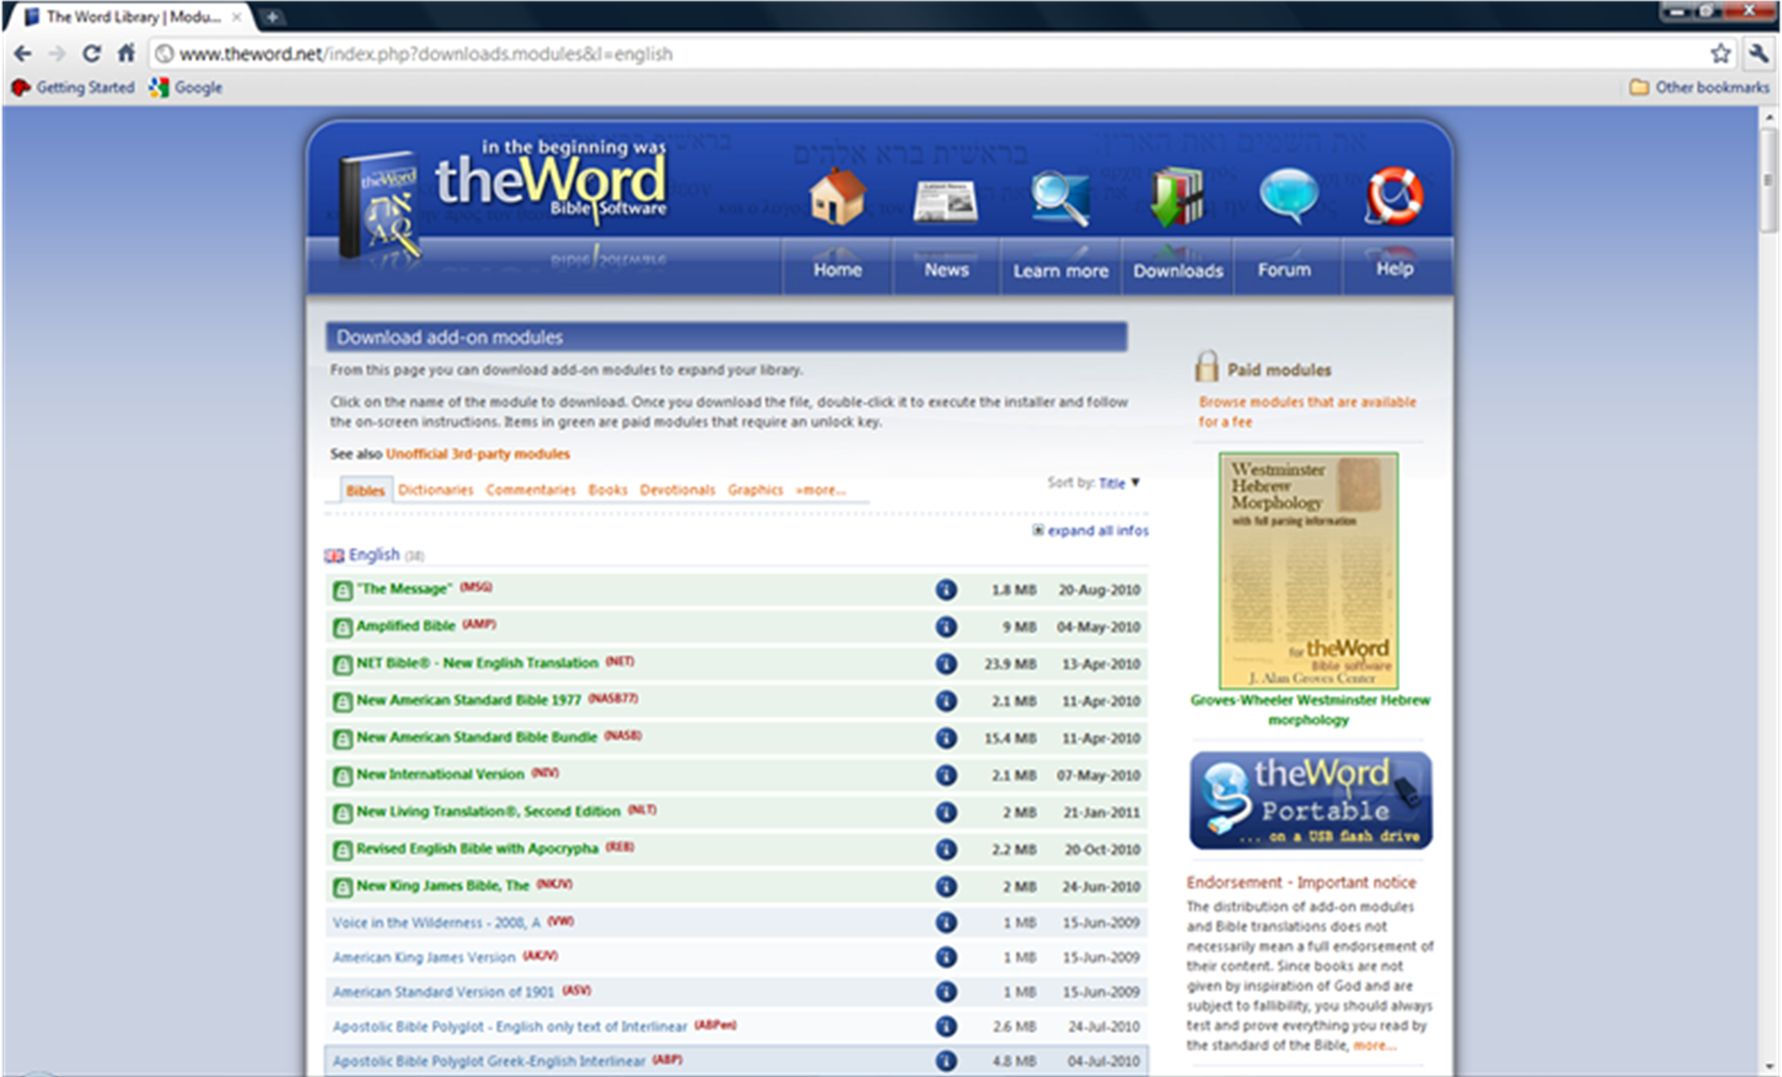The width and height of the screenshot is (1782, 1077).
Task: Open the Home navigation menu
Action: pyautogui.click(x=837, y=268)
